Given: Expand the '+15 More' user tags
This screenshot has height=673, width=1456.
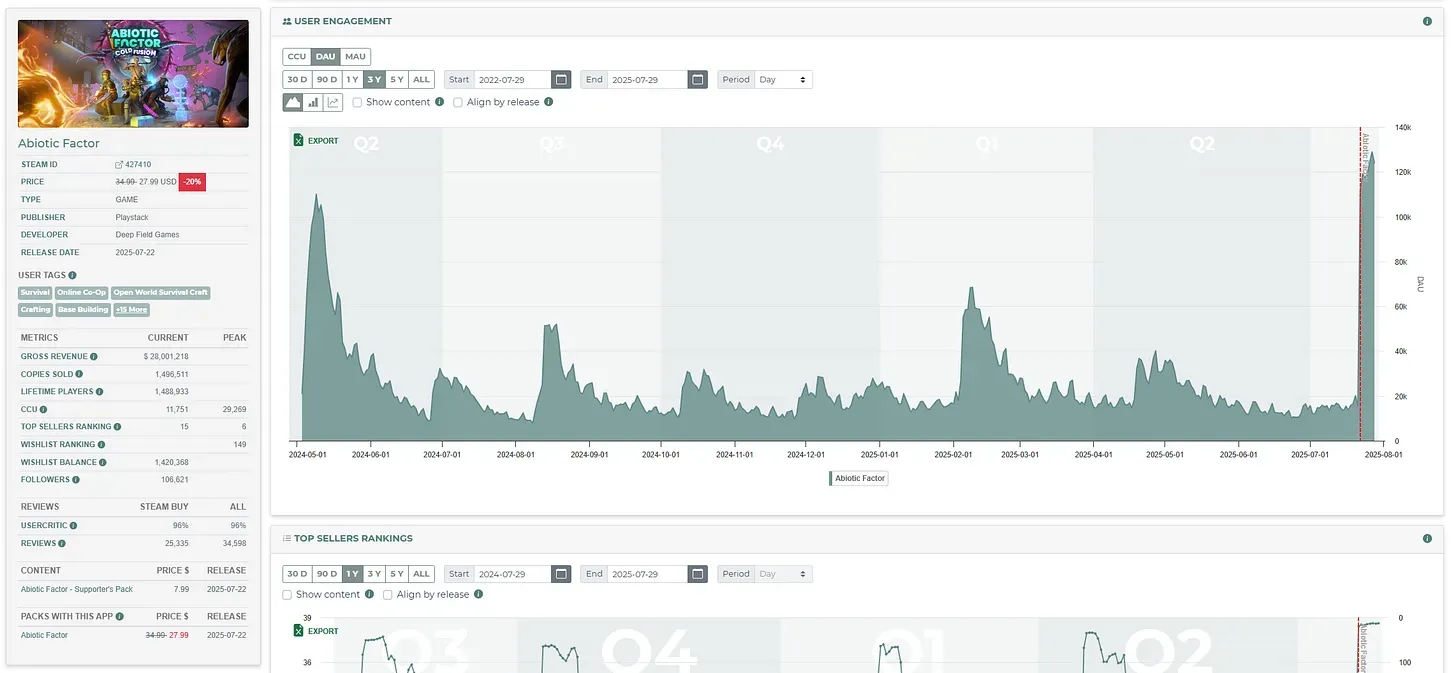Looking at the screenshot, I should 131,310.
